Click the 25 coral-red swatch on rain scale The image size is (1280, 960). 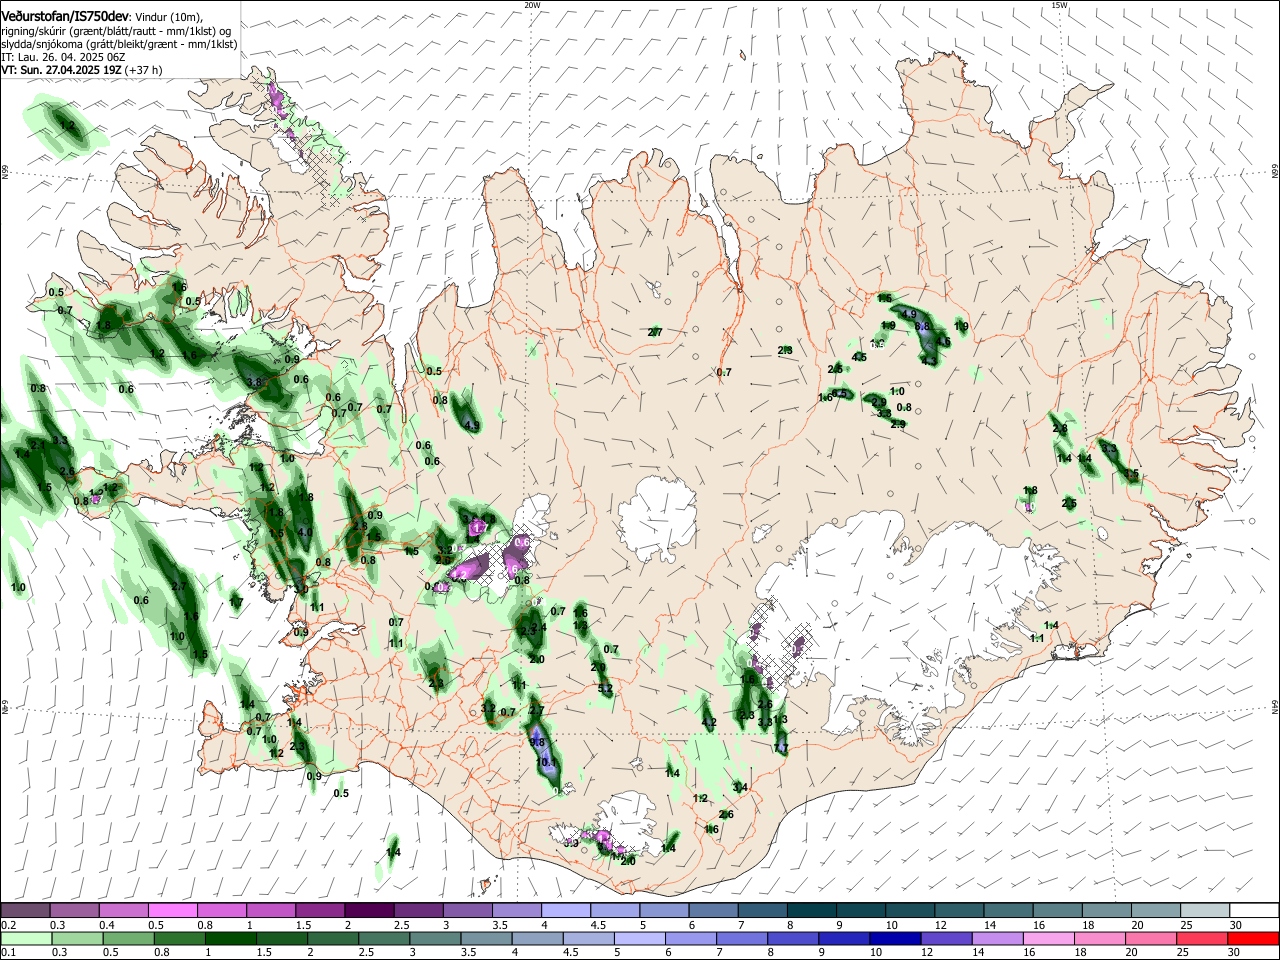(1203, 938)
